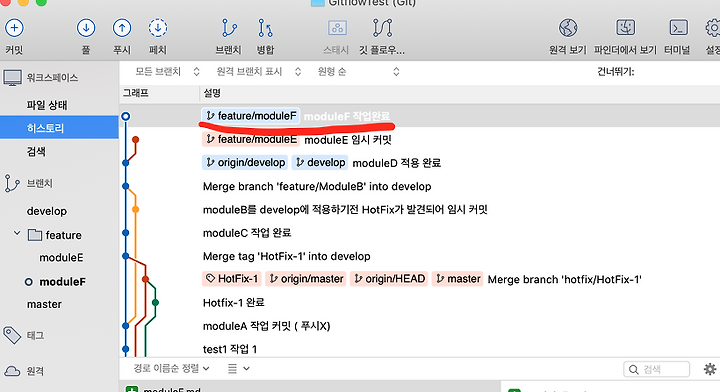Image resolution: width=720 pixels, height=392 pixels.
Task: Click the origin/master branch label
Action: [306, 279]
